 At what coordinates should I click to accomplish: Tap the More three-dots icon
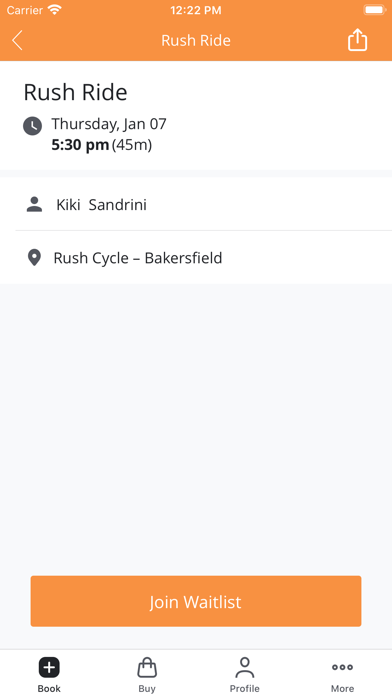pyautogui.click(x=342, y=667)
